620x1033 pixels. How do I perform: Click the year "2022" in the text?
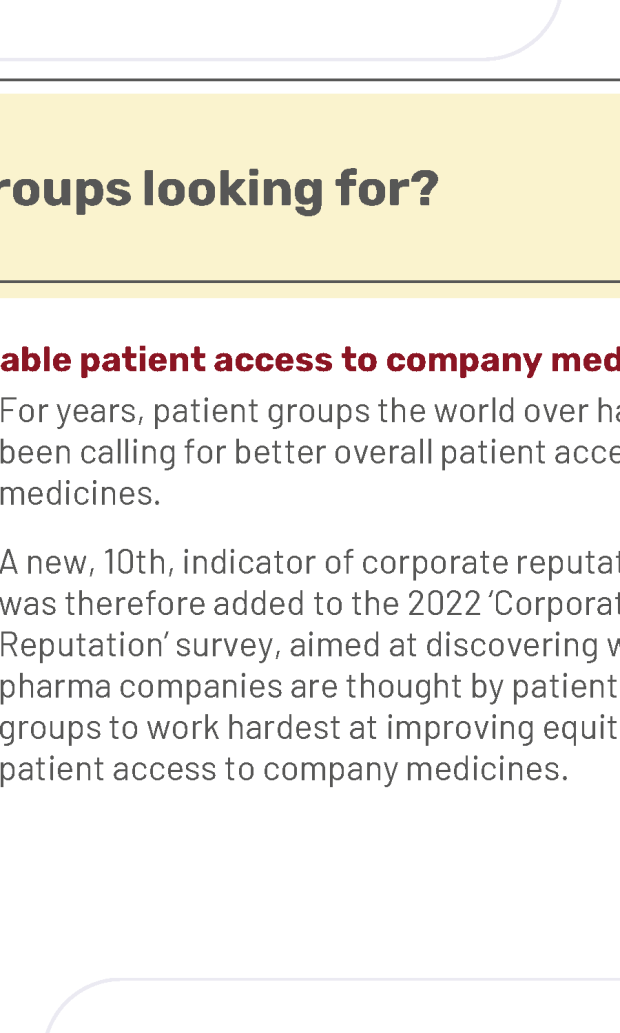click(445, 603)
